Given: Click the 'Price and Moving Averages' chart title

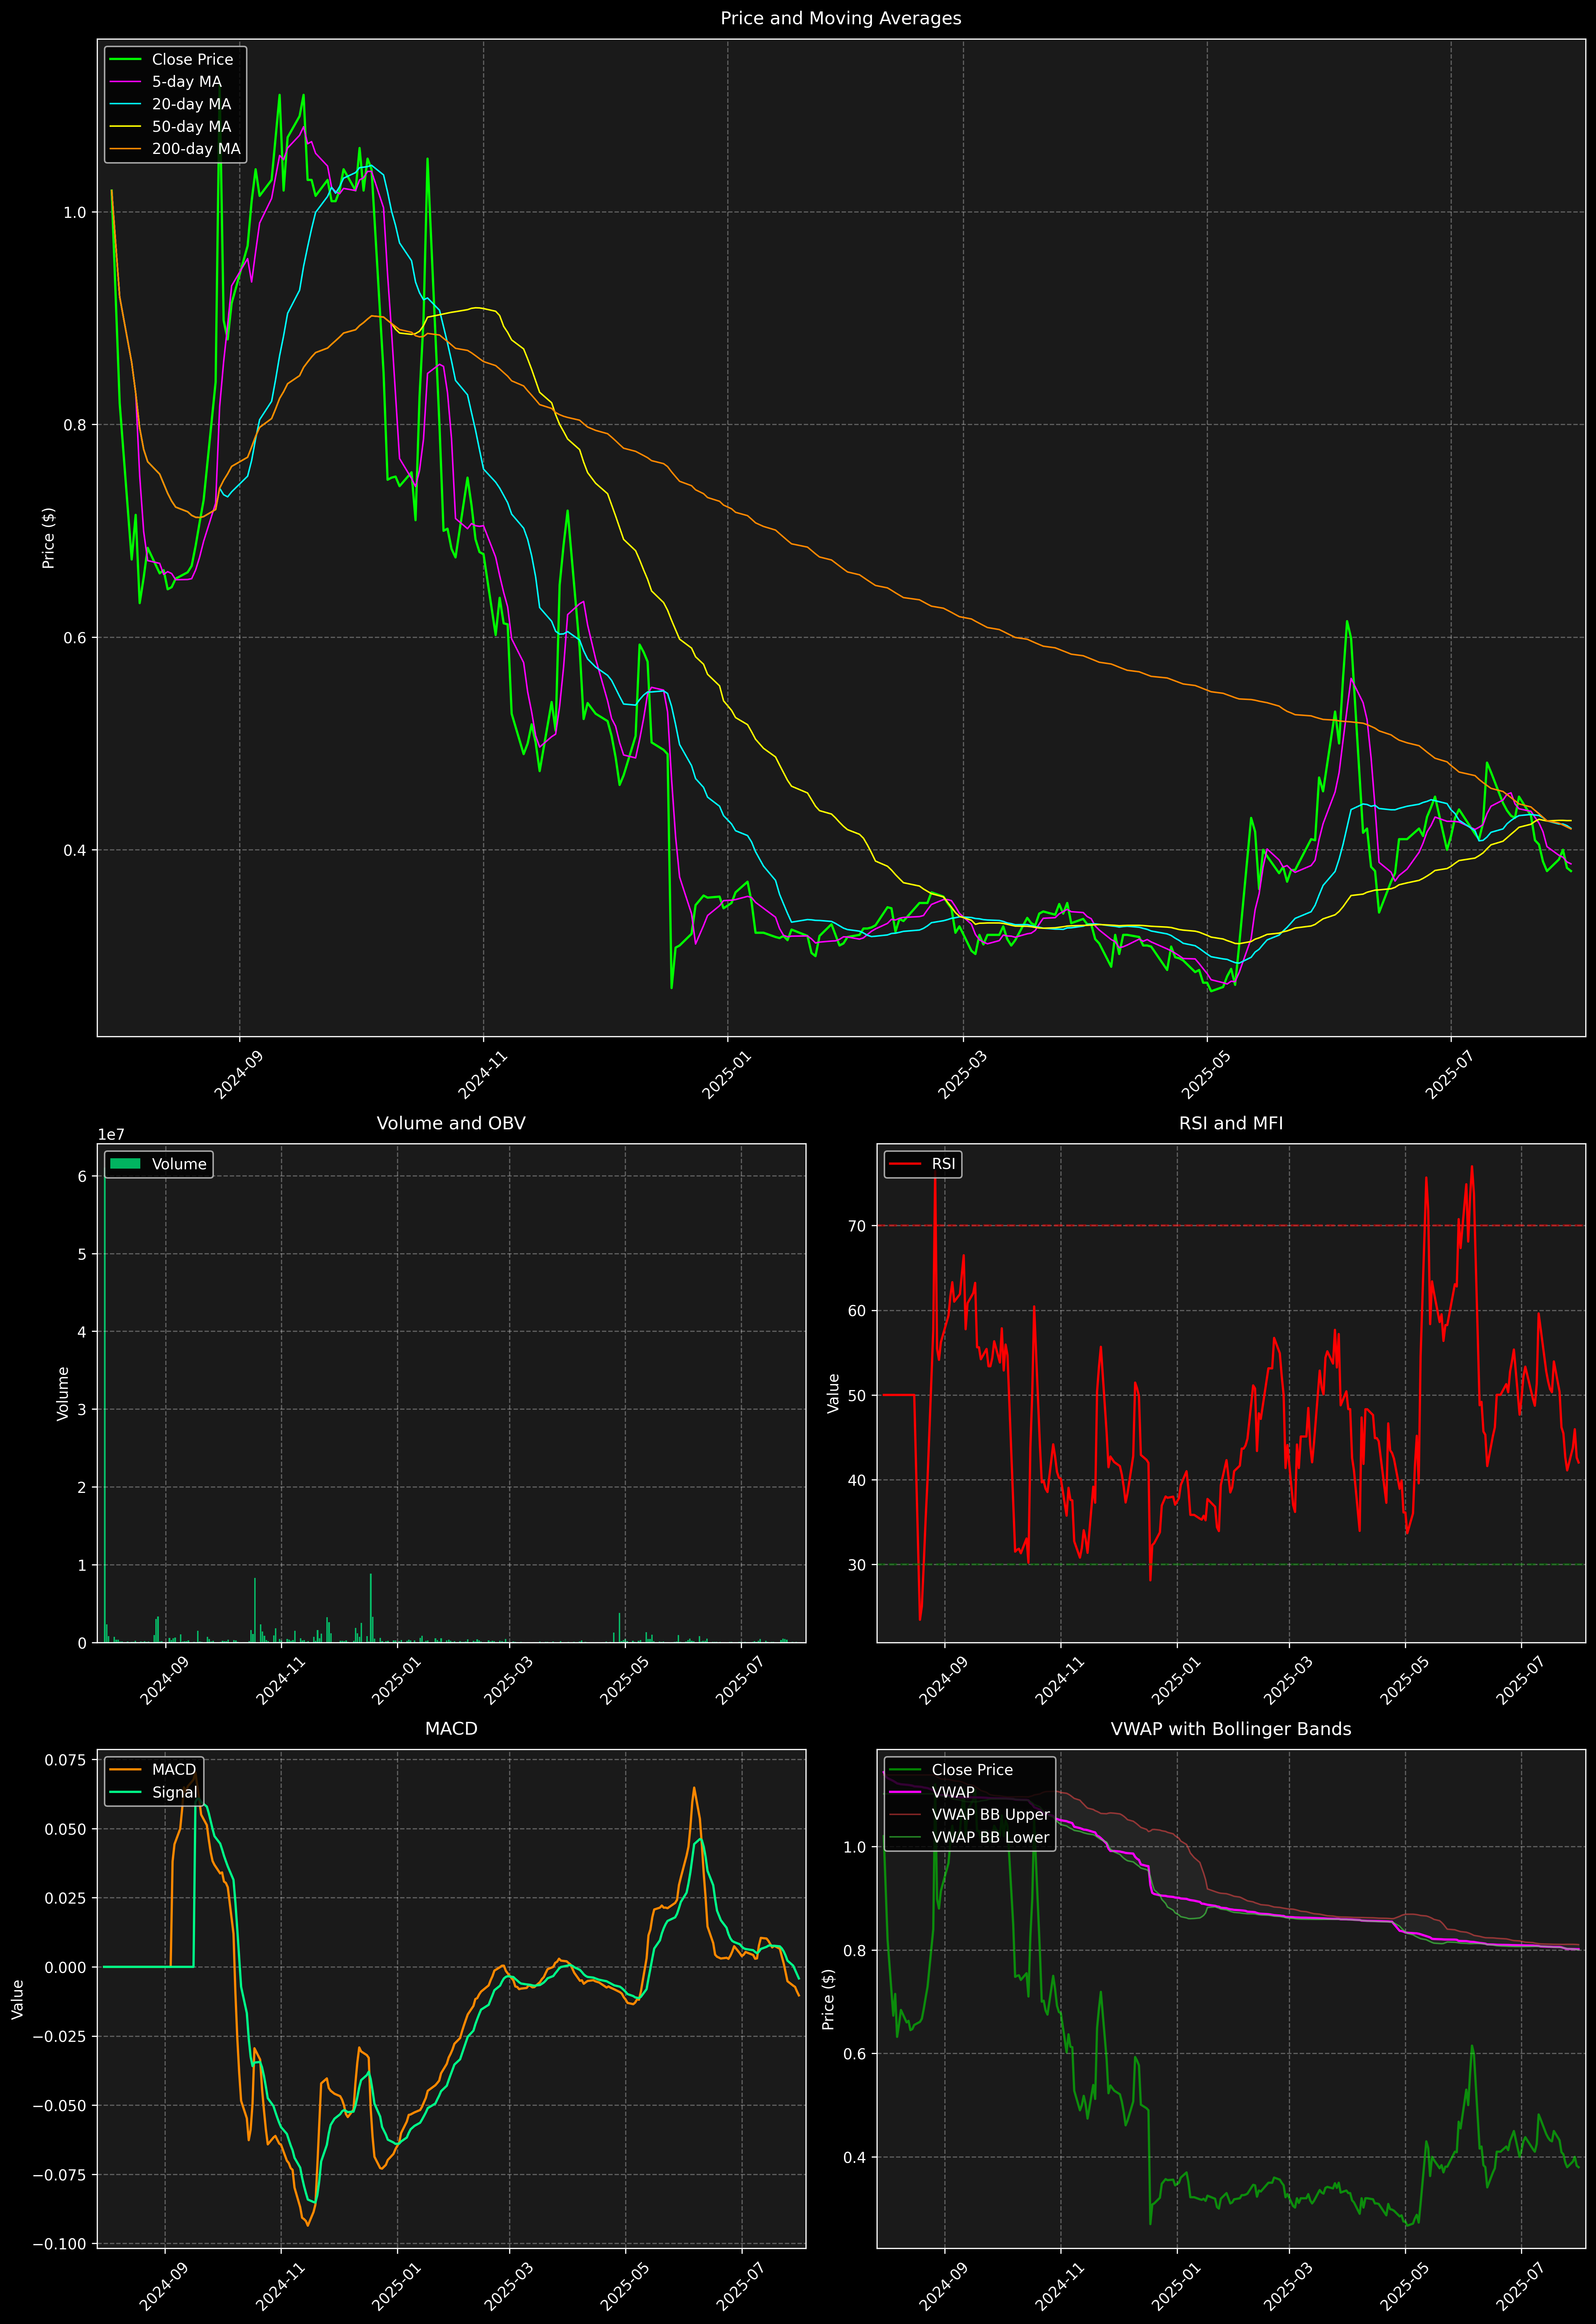Looking at the screenshot, I should (840, 18).
